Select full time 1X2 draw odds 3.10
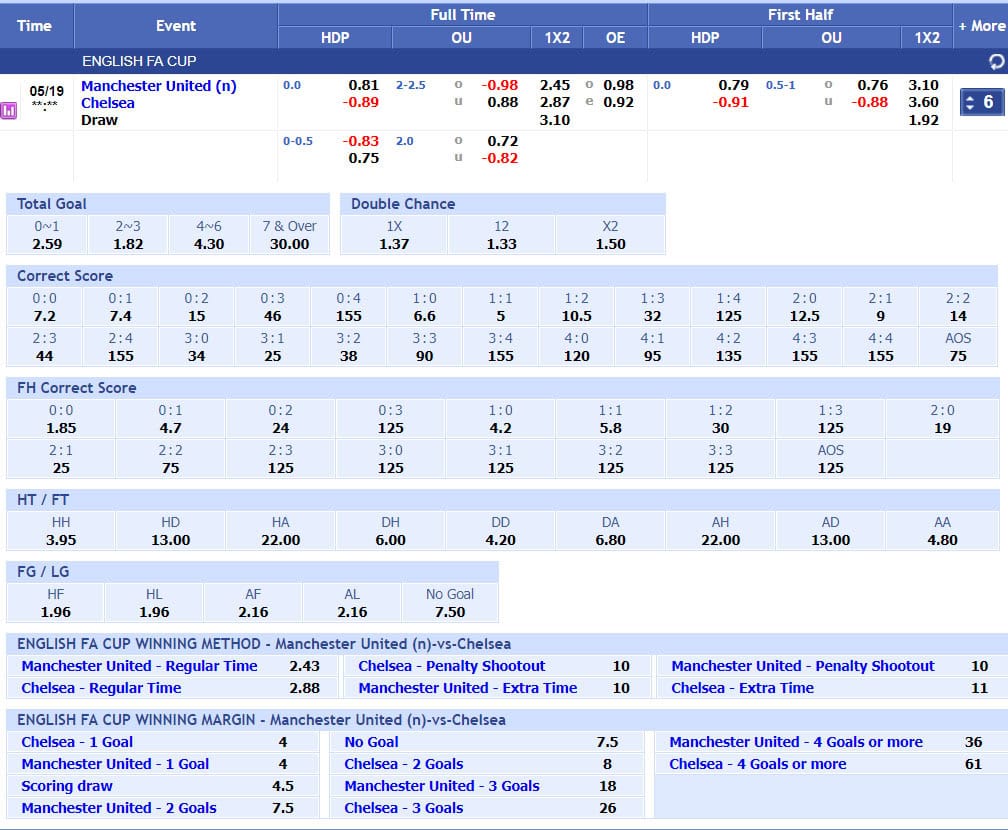Screen dimensions: 1008x830 (x=554, y=120)
